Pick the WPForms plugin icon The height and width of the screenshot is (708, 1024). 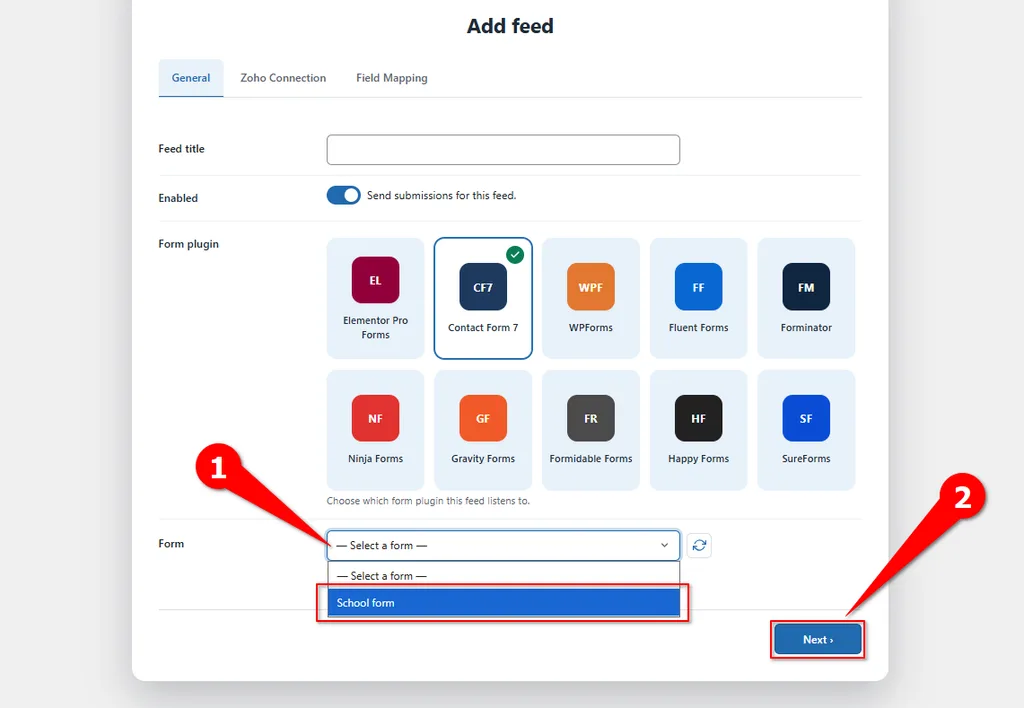pyautogui.click(x=590, y=287)
